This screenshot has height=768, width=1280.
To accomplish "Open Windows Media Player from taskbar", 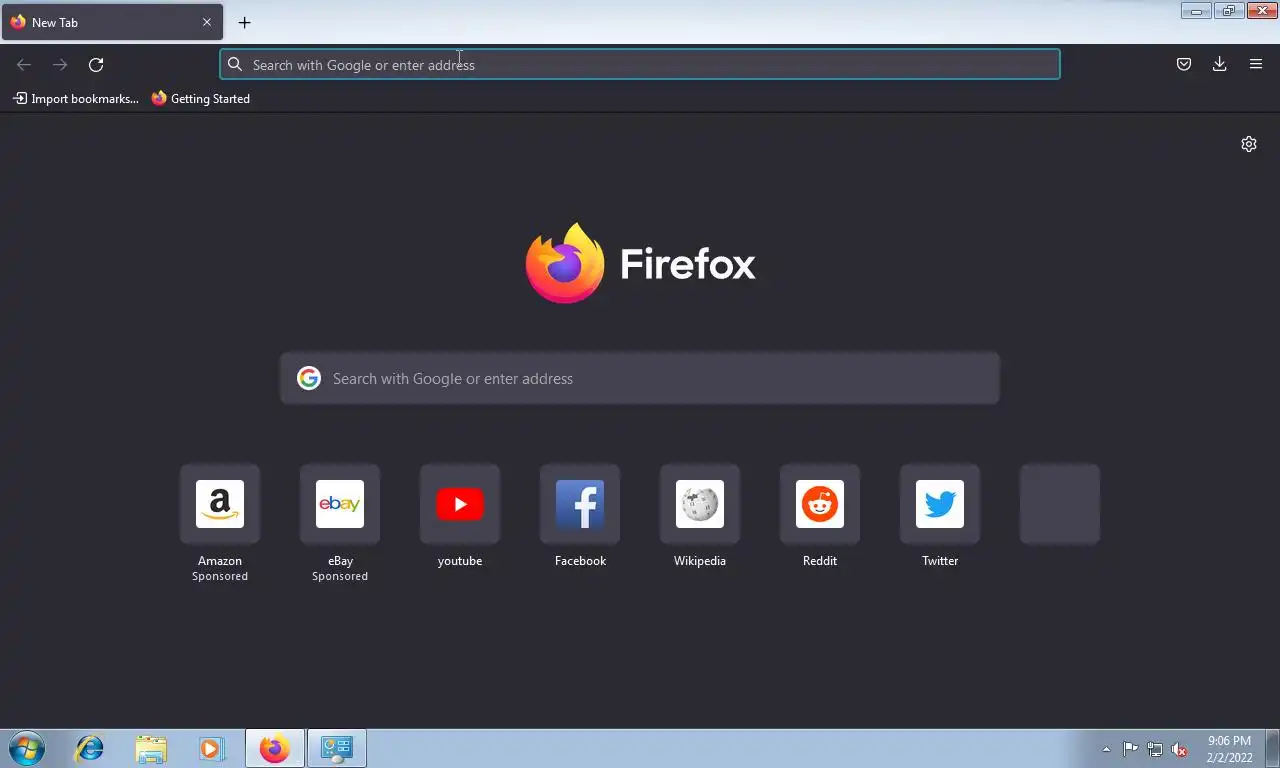I will (211, 748).
